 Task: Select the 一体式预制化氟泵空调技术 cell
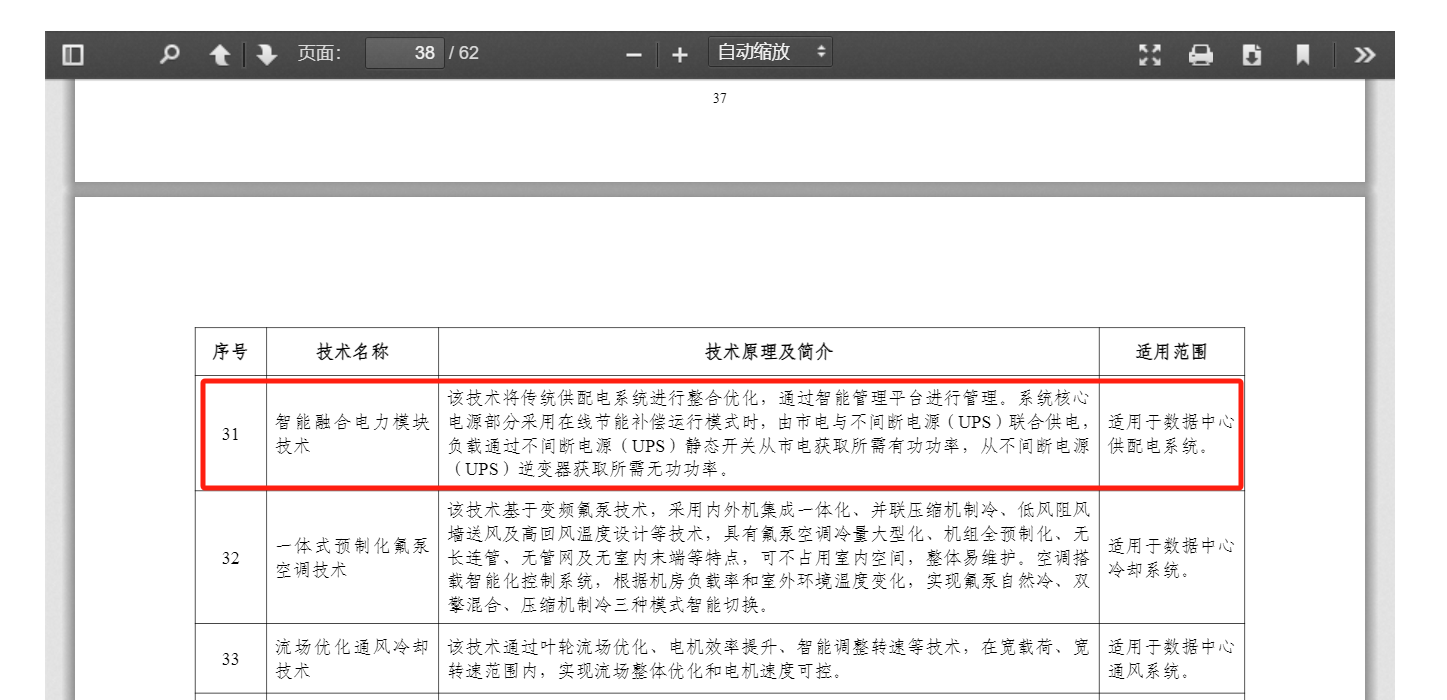coord(353,558)
